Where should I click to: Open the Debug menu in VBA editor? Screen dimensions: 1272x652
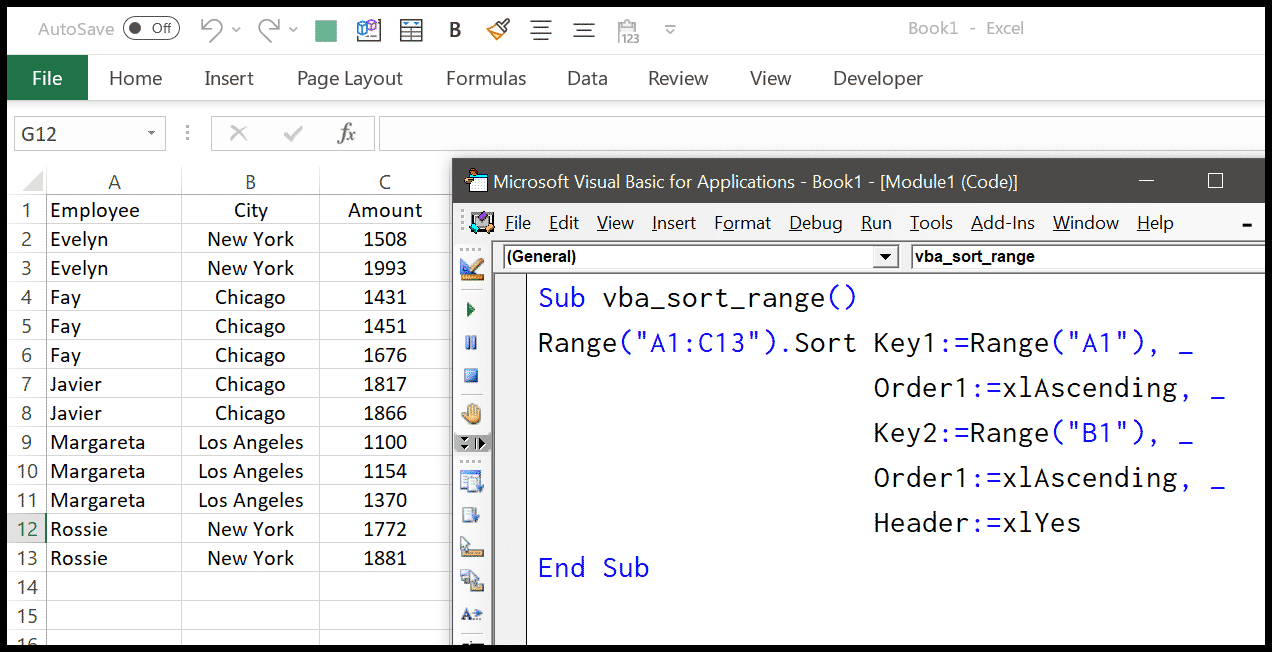(815, 223)
